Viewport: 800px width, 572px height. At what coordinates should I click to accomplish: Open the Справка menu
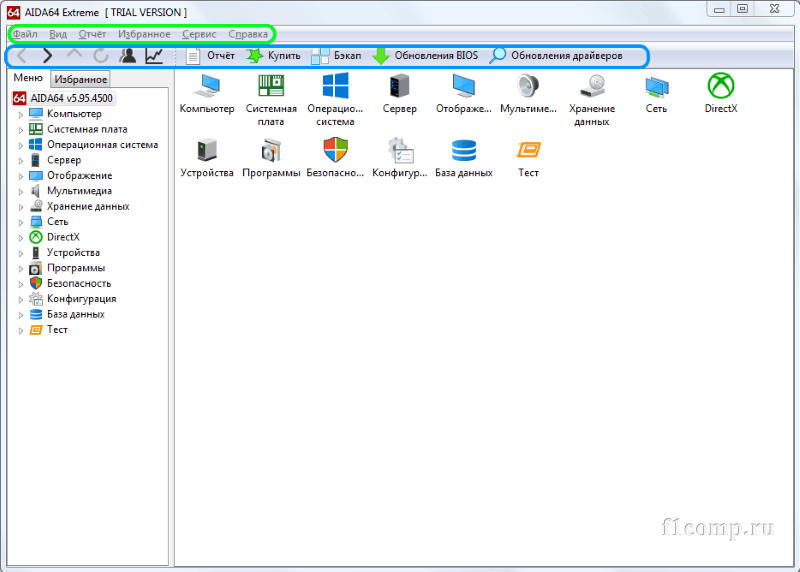(248, 34)
